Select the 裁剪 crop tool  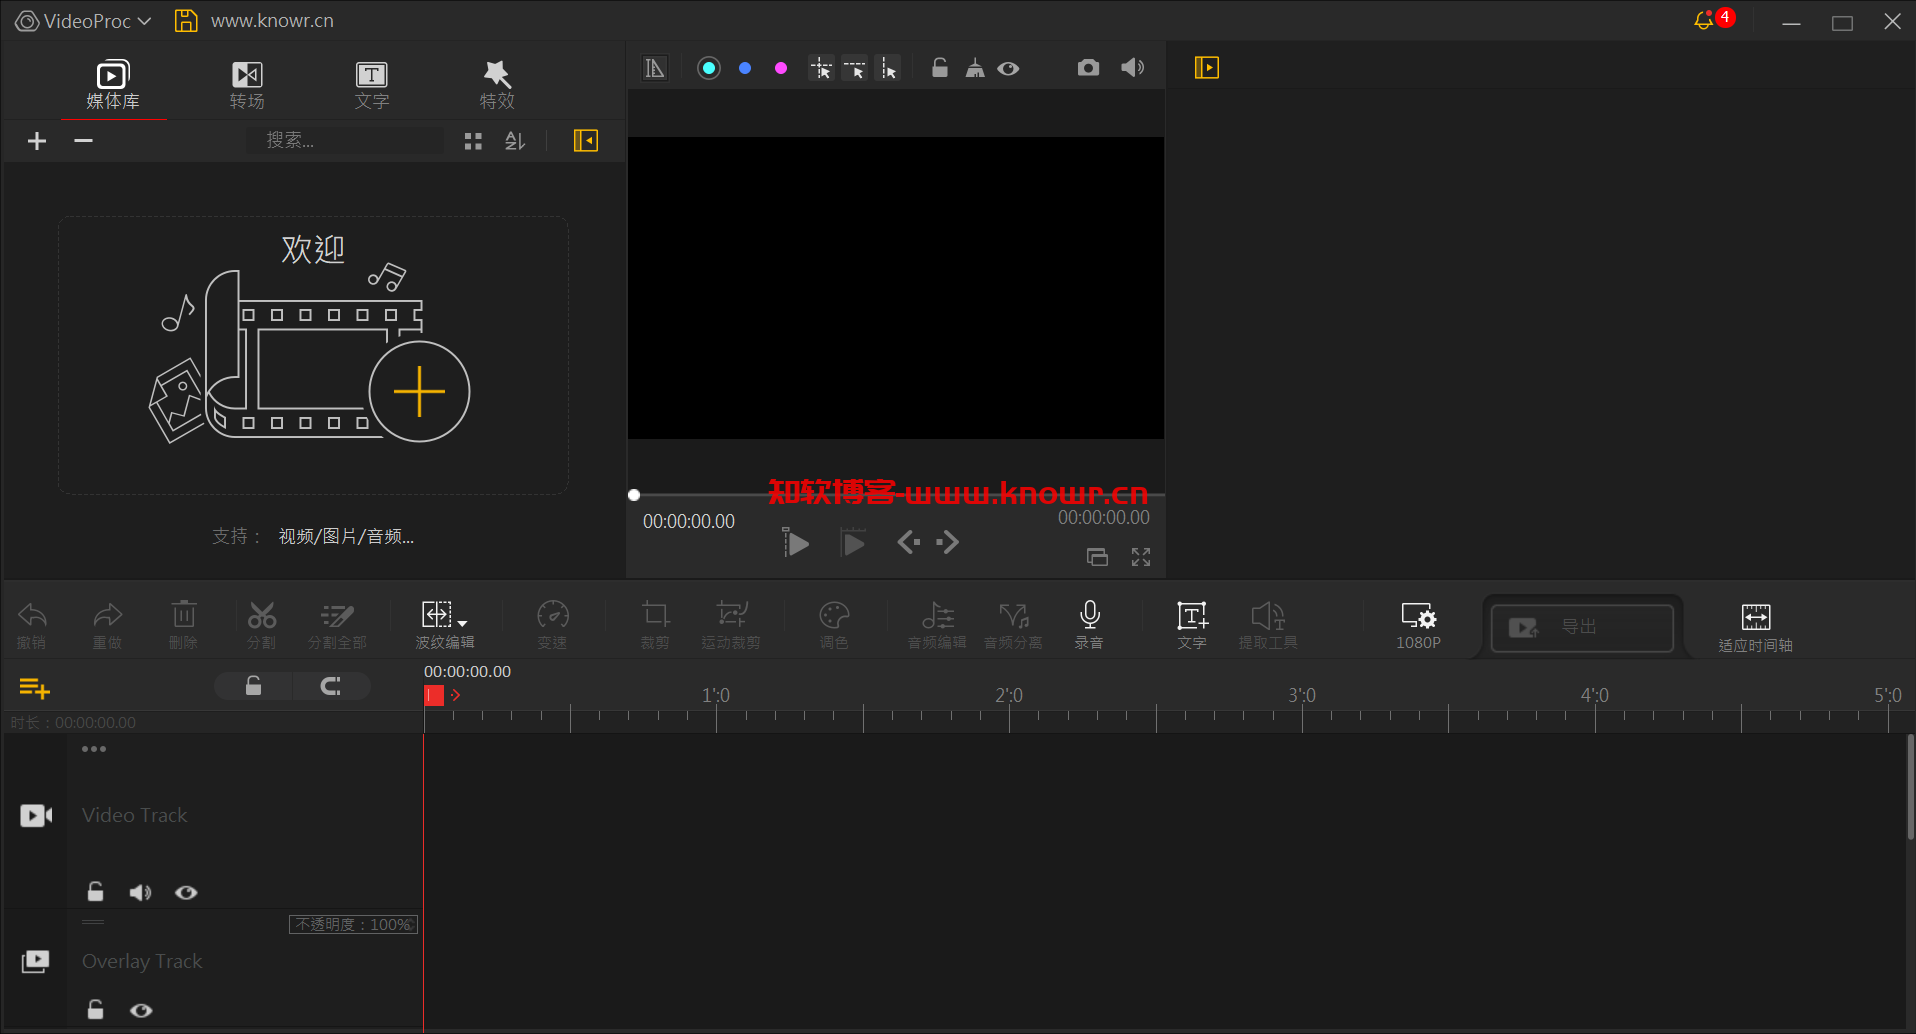pos(655,625)
